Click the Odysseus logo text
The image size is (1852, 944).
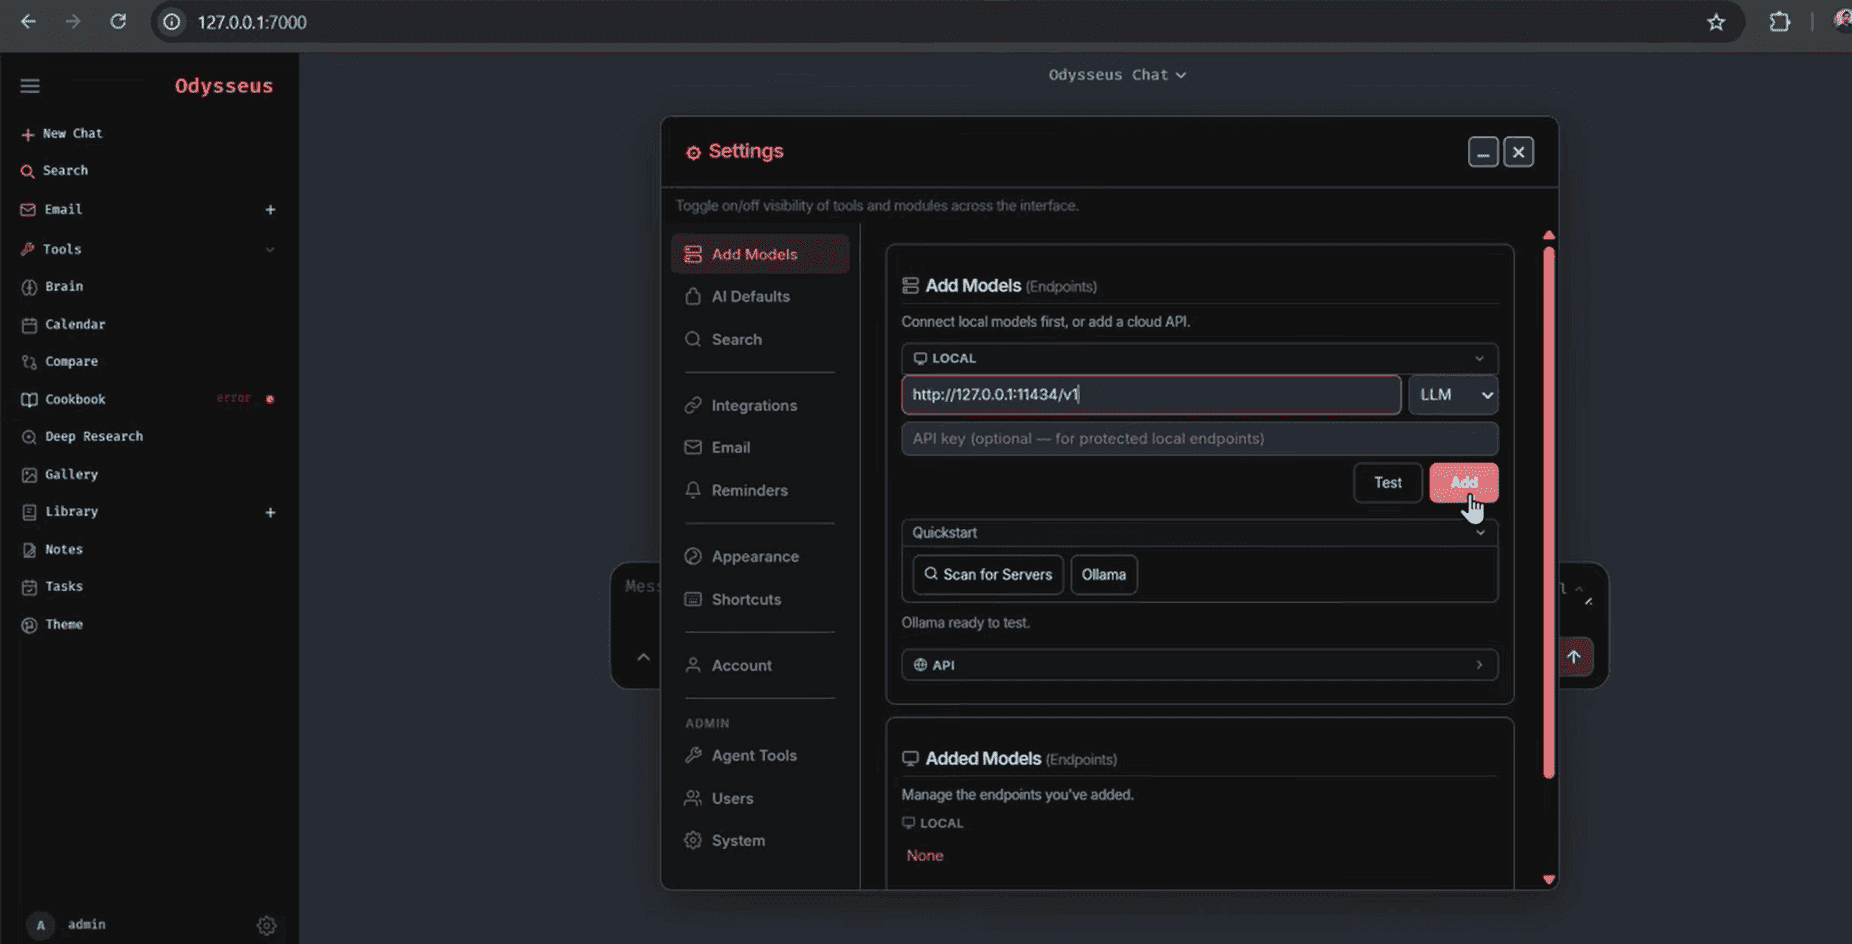click(224, 86)
